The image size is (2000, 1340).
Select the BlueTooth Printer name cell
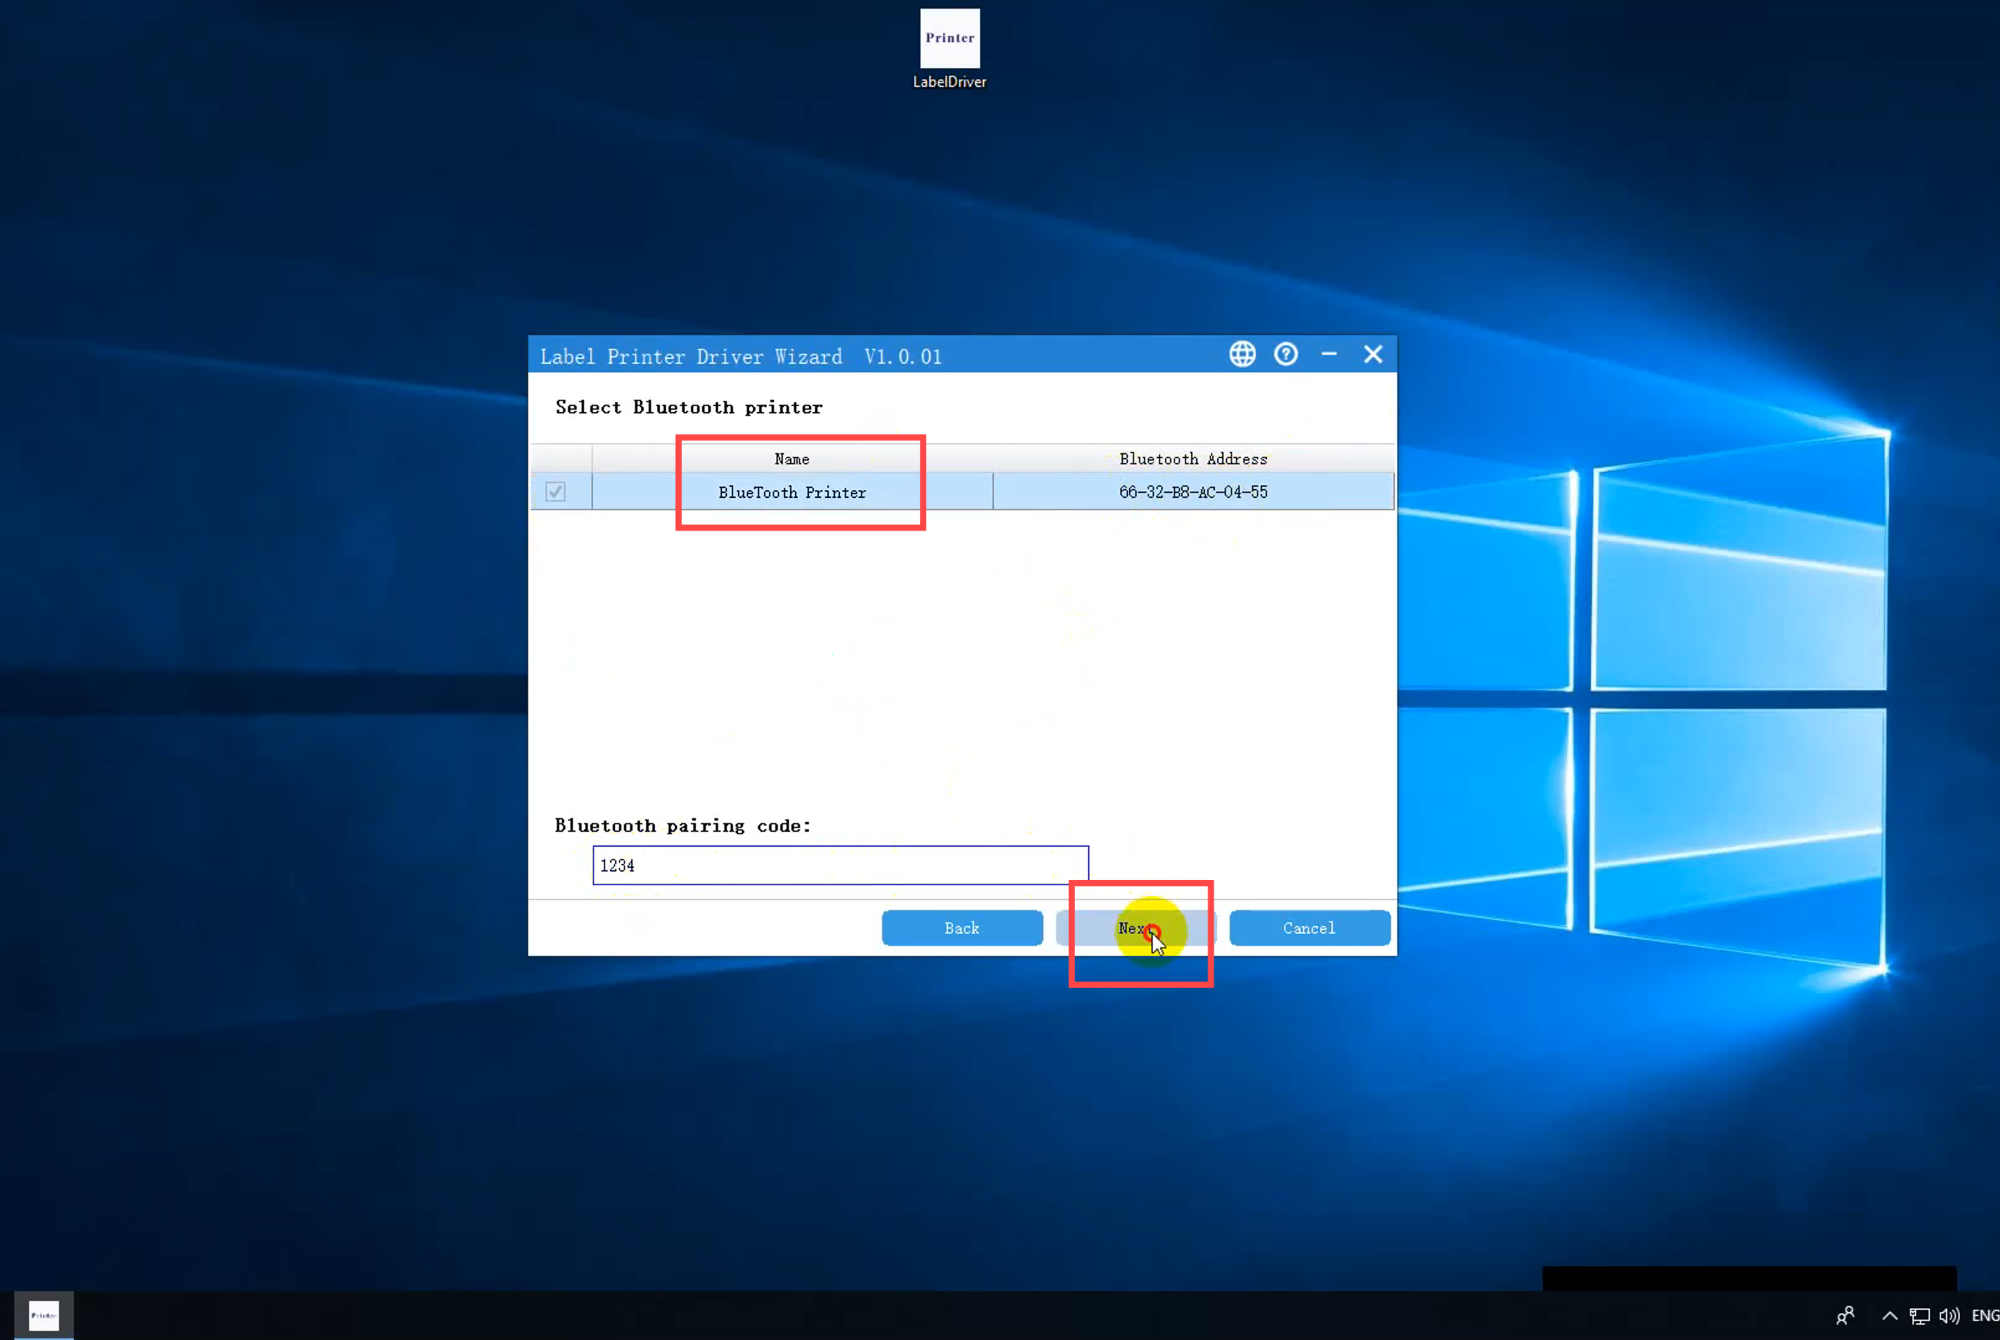coord(792,492)
